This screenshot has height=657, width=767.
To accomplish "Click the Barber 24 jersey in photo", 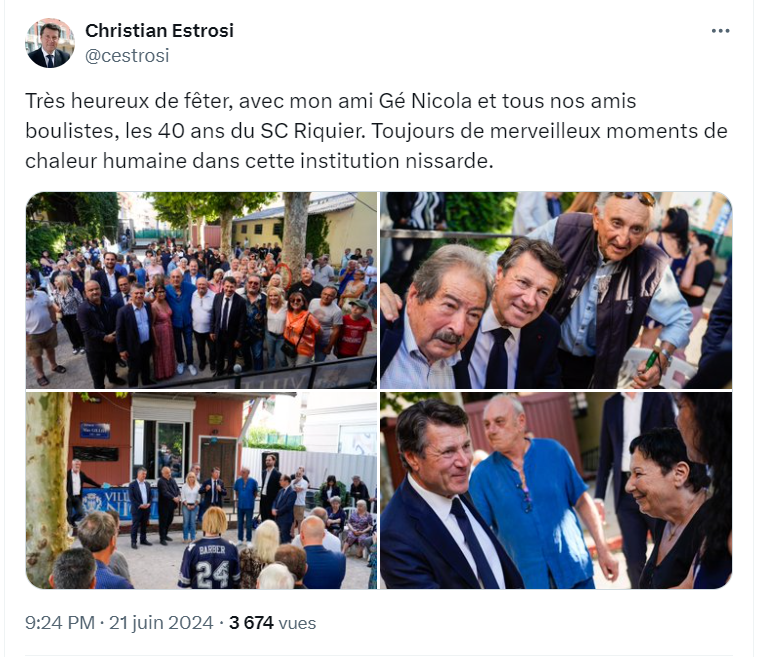I will (209, 563).
